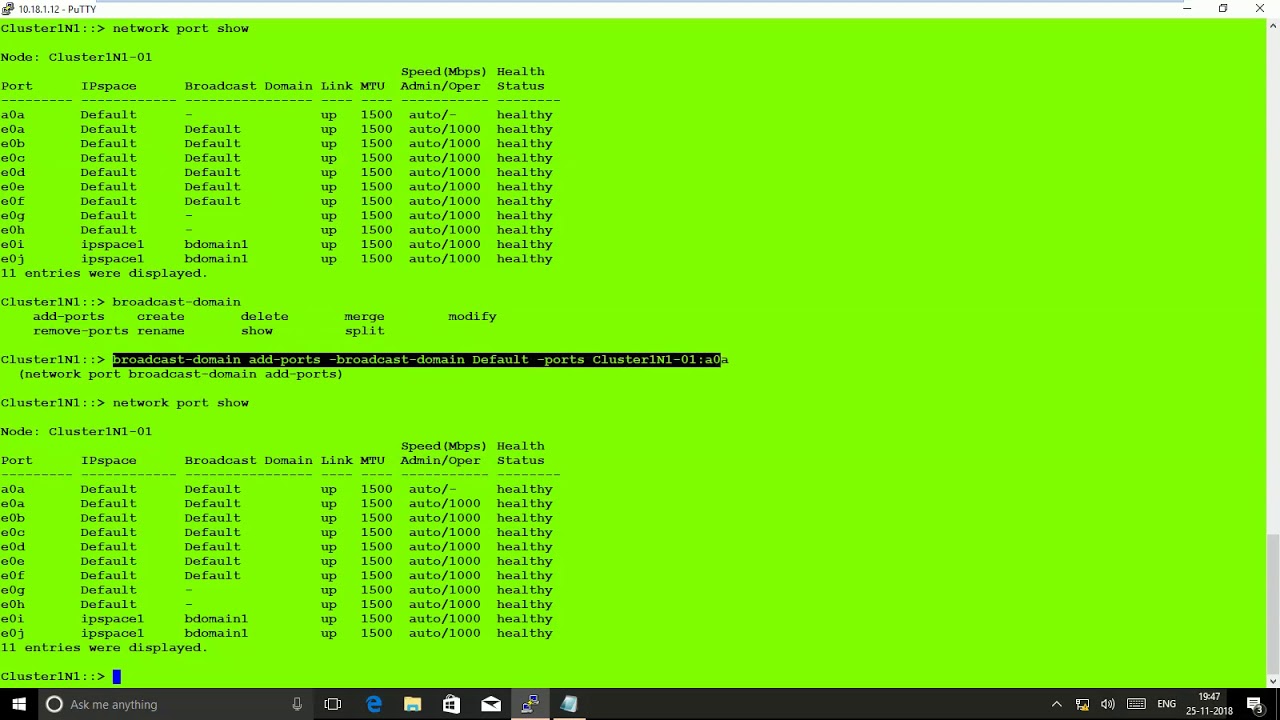Open File Explorer from taskbar

(412, 704)
